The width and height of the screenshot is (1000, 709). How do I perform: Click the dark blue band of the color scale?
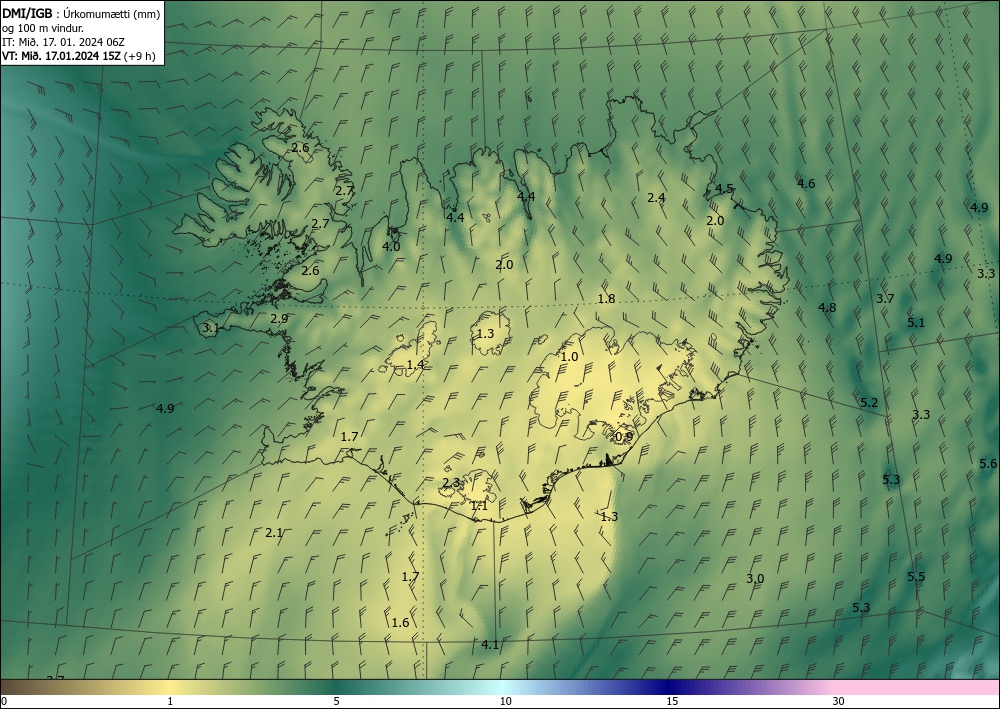[x=670, y=687]
